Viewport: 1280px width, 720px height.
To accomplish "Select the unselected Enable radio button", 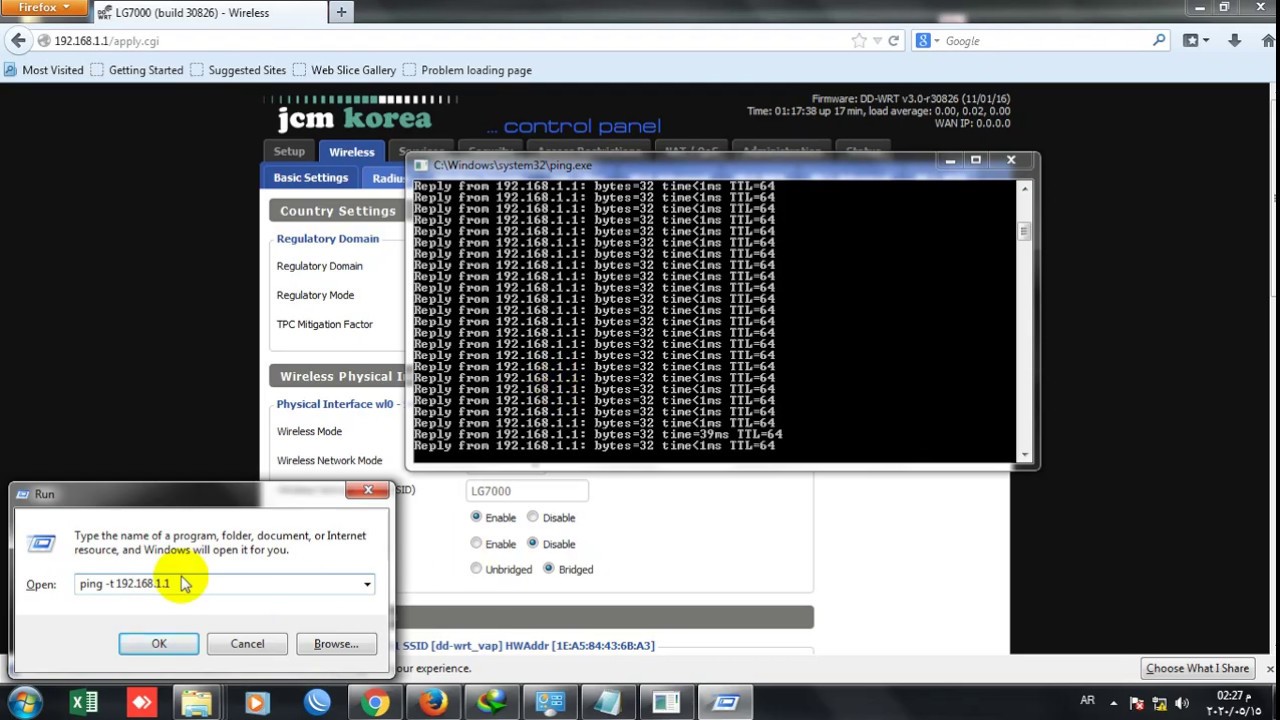I will pos(476,543).
